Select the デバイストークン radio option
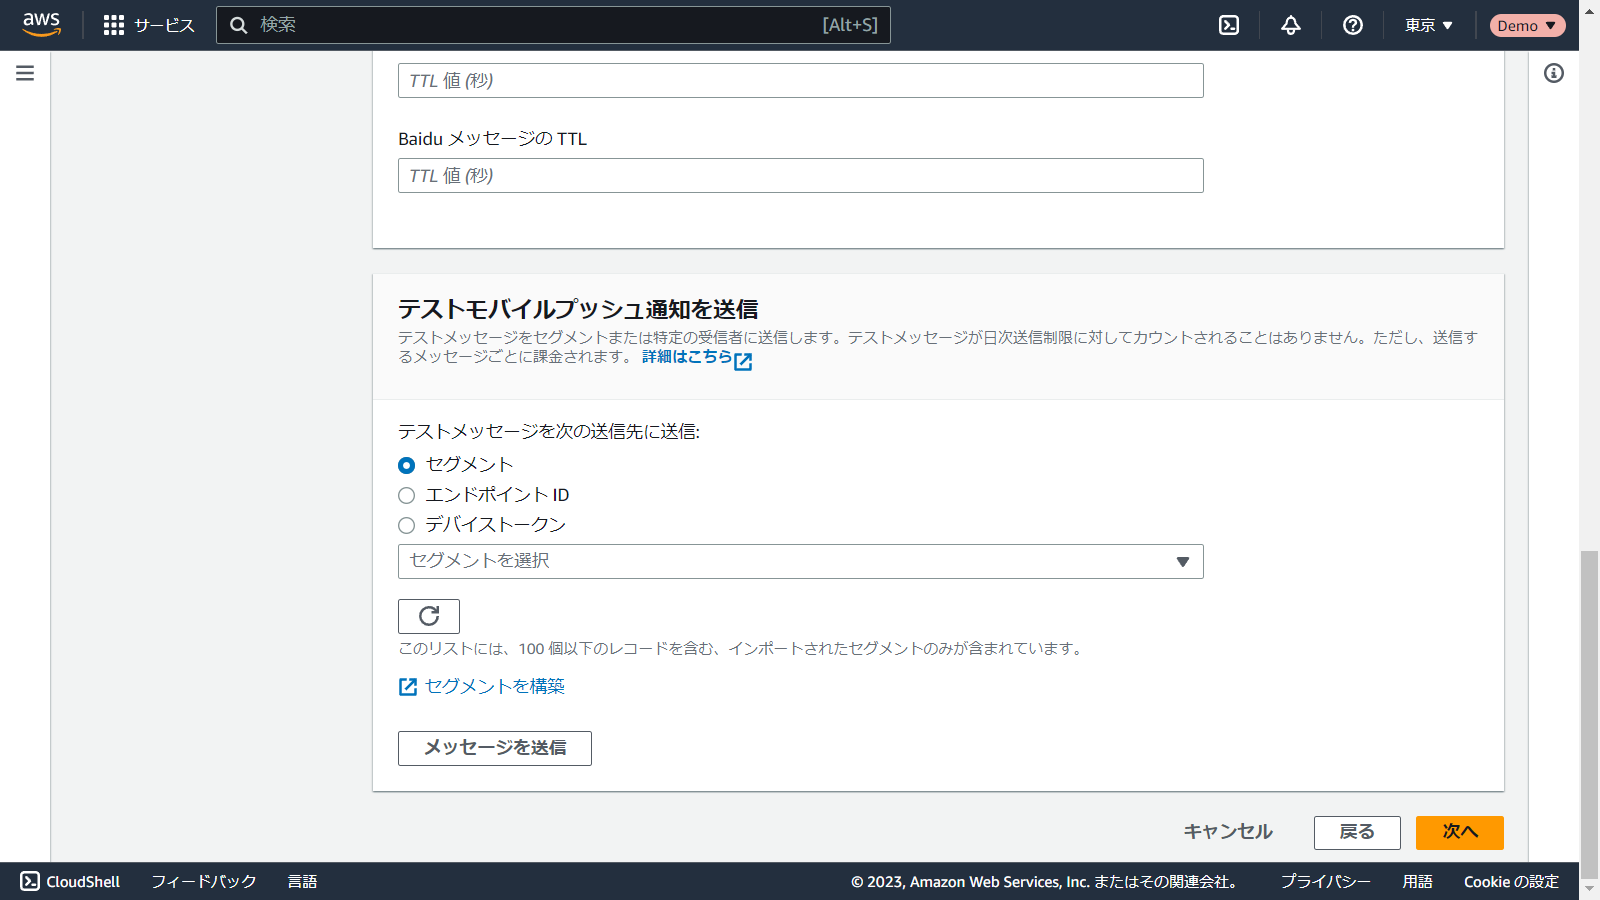Image resolution: width=1600 pixels, height=900 pixels. tap(406, 525)
